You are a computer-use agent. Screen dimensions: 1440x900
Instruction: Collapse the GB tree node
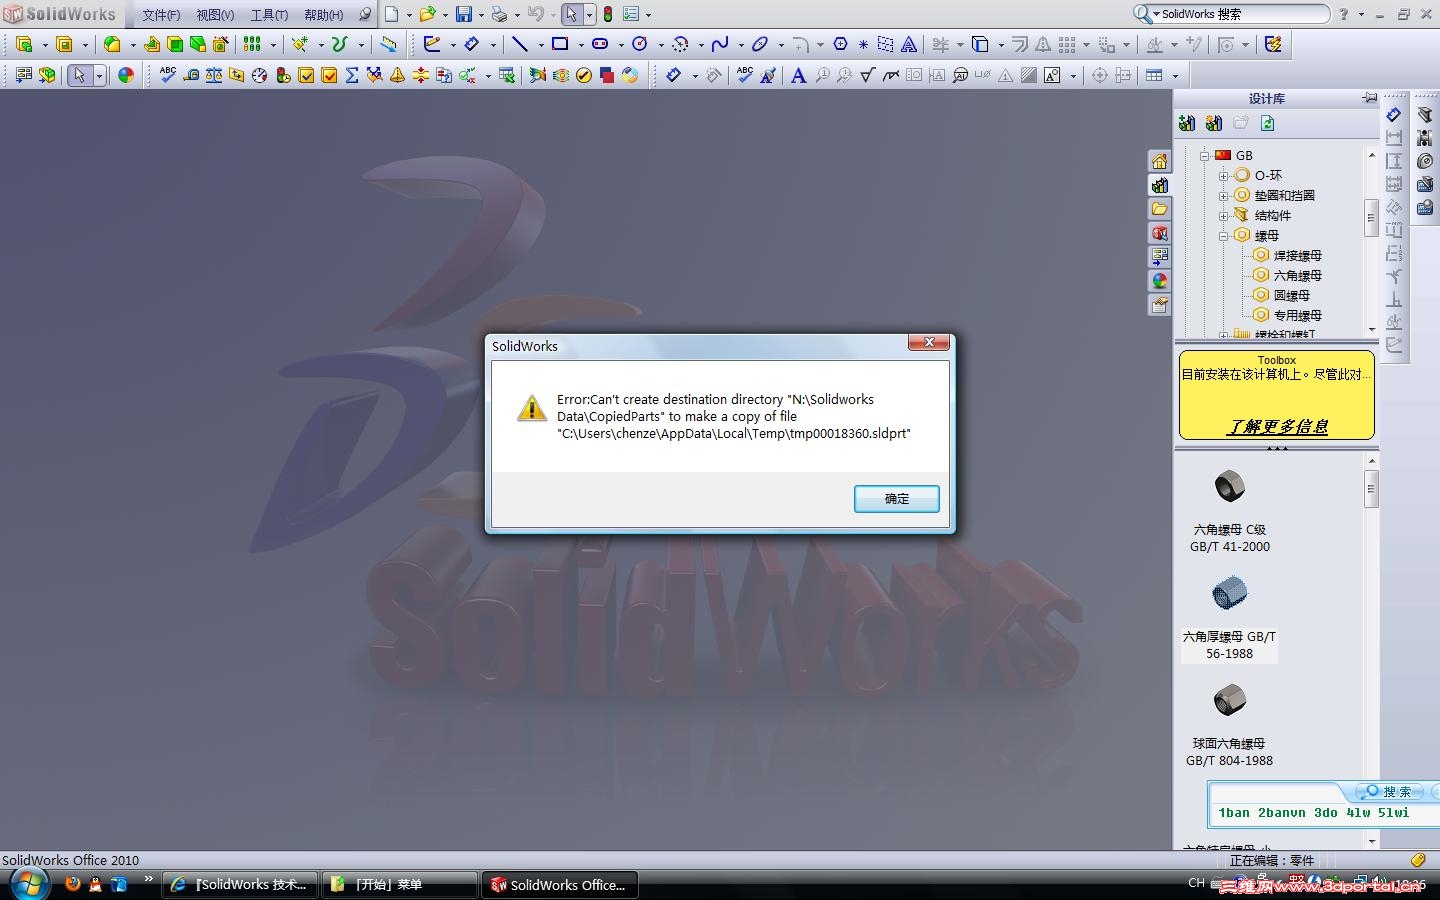click(x=1204, y=155)
